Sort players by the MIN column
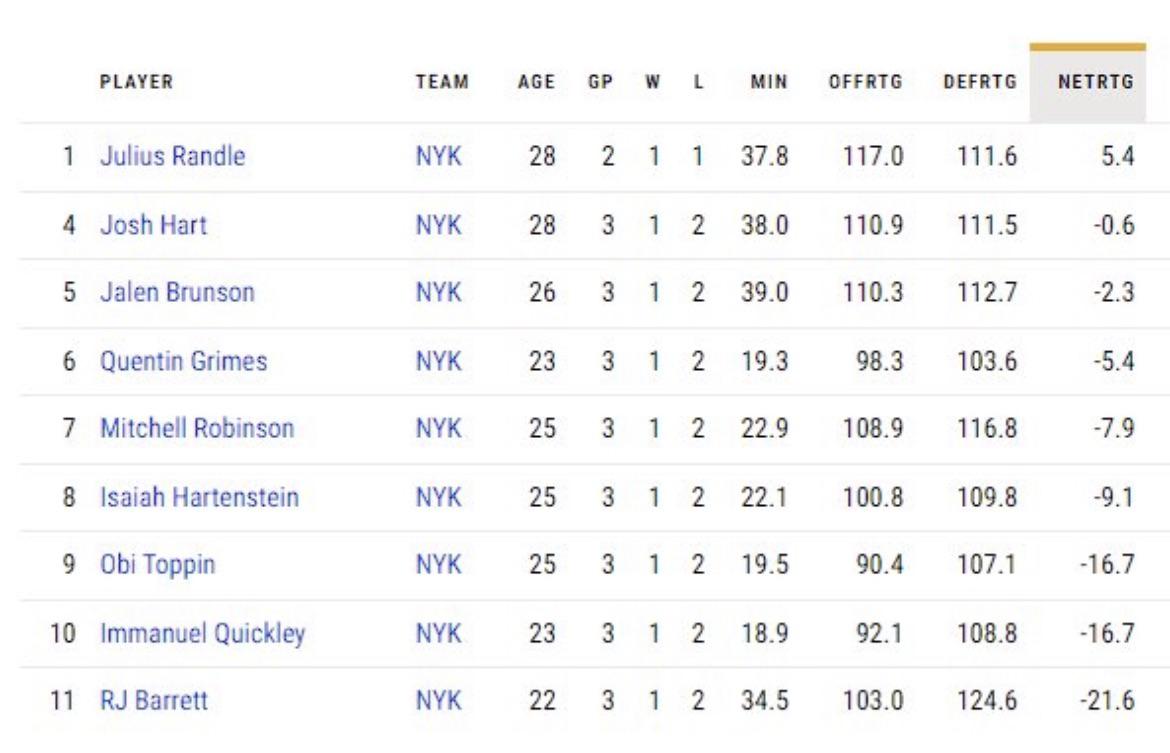Viewport: 1170px width, 753px height. point(765,84)
